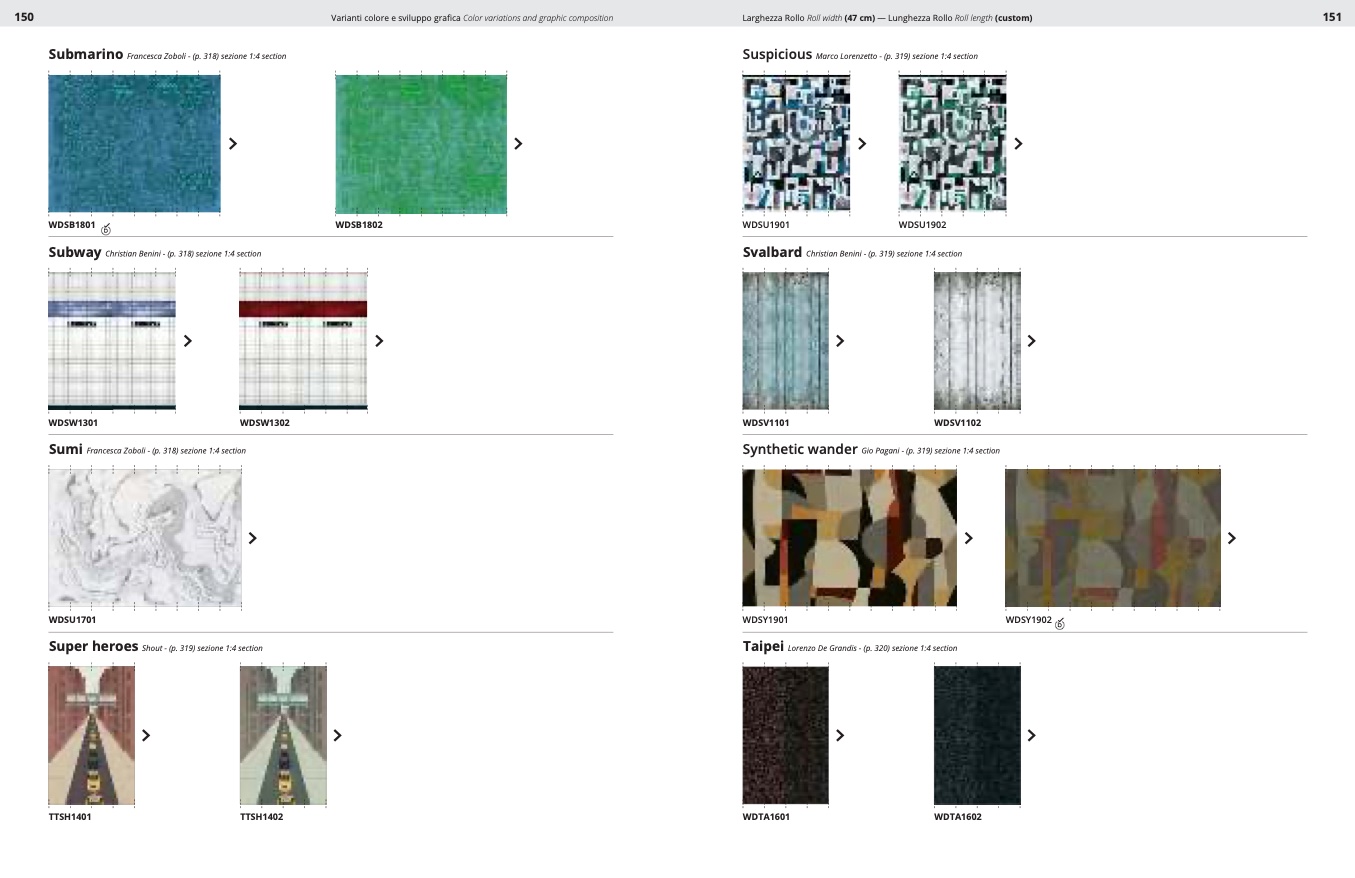This screenshot has width=1355, height=878.
Task: Click the arrow next to blue Submarino swatch
Action: (x=233, y=144)
